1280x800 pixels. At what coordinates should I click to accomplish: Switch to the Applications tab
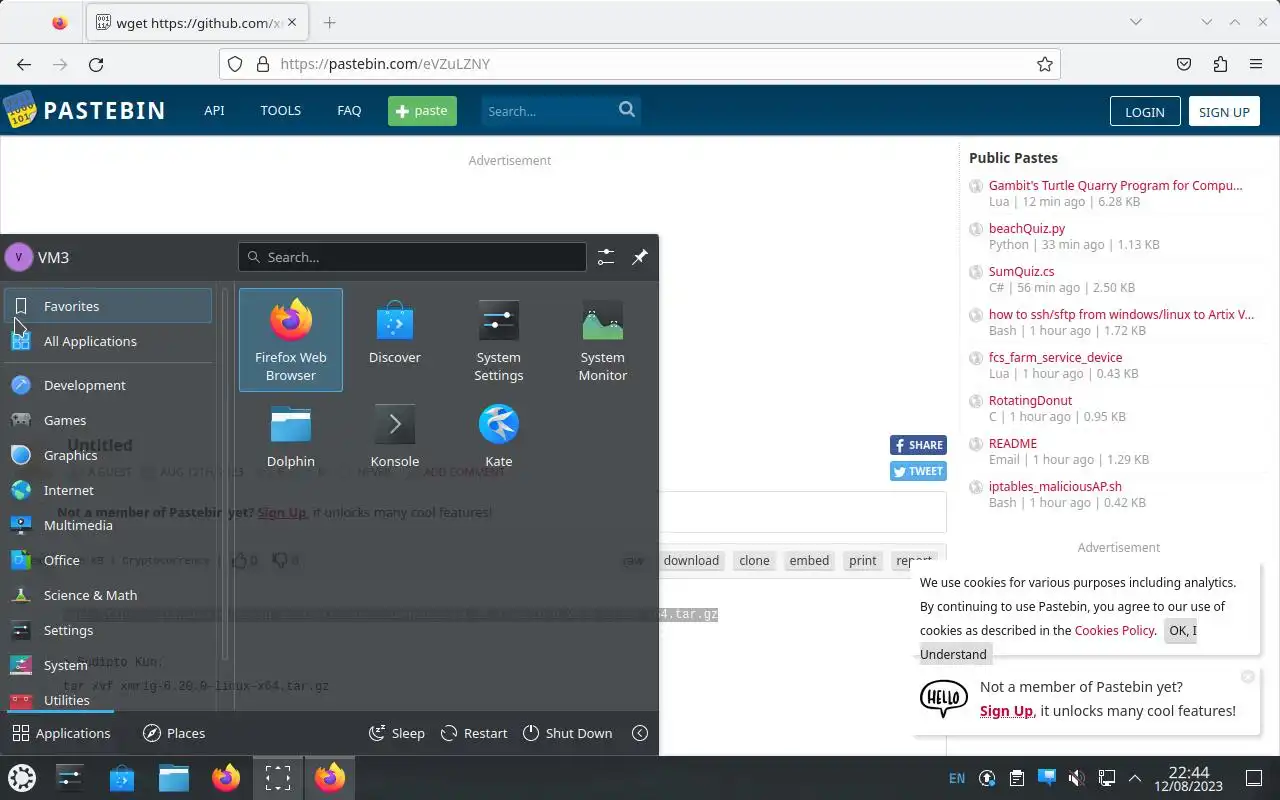pos(61,733)
